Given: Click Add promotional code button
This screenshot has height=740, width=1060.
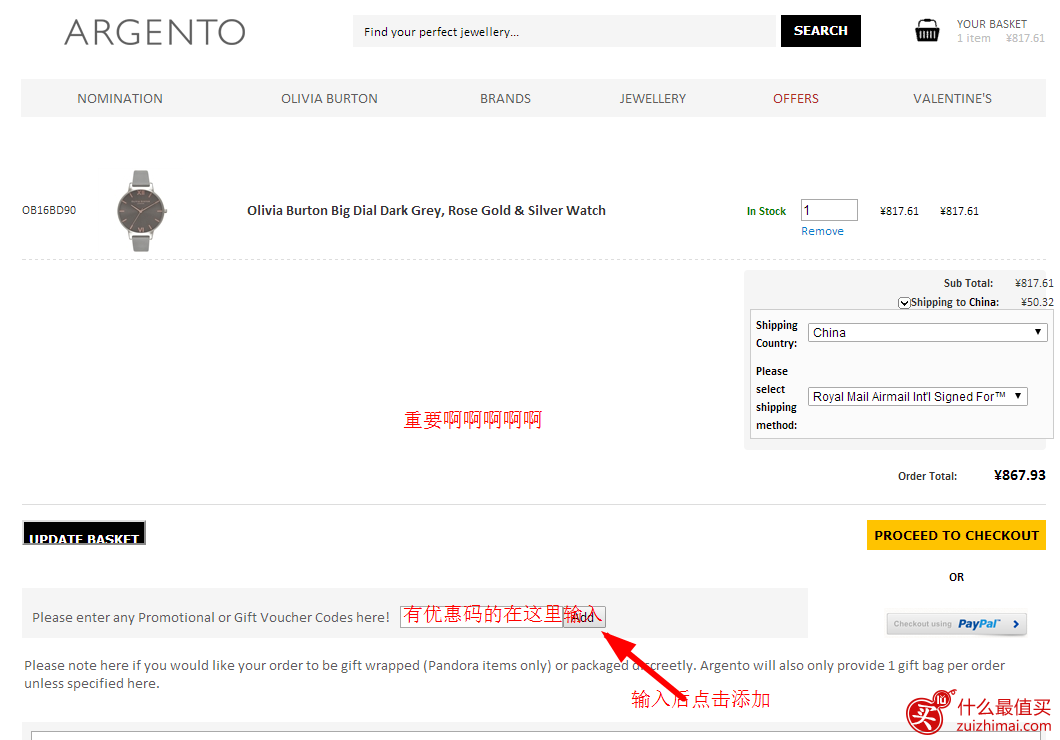Looking at the screenshot, I should [584, 617].
